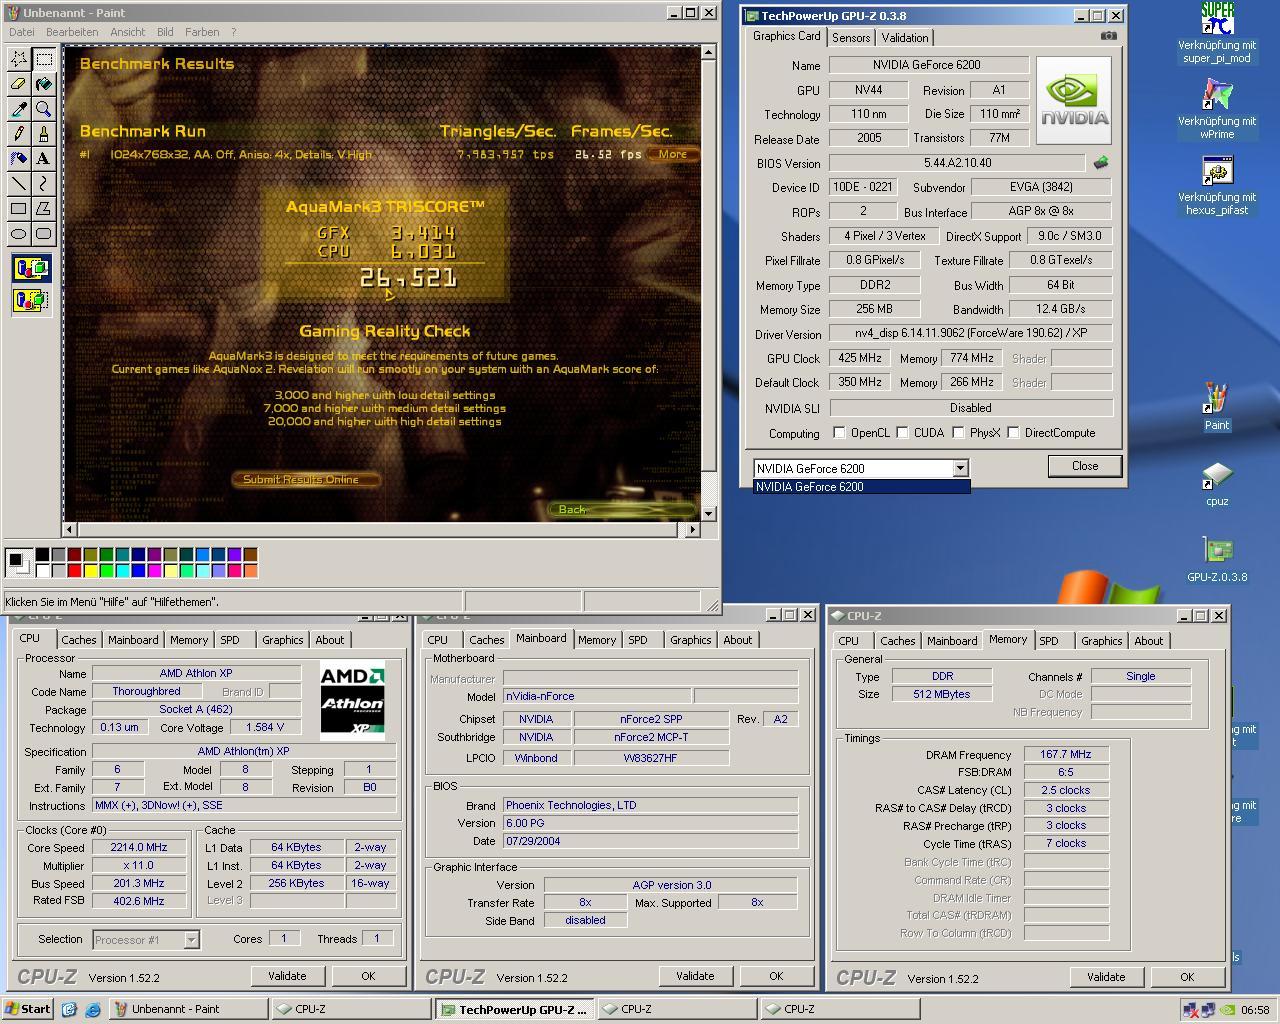Image resolution: width=1280 pixels, height=1024 pixels.
Task: Open the Bearbeiten menu in Paint
Action: click(x=72, y=32)
